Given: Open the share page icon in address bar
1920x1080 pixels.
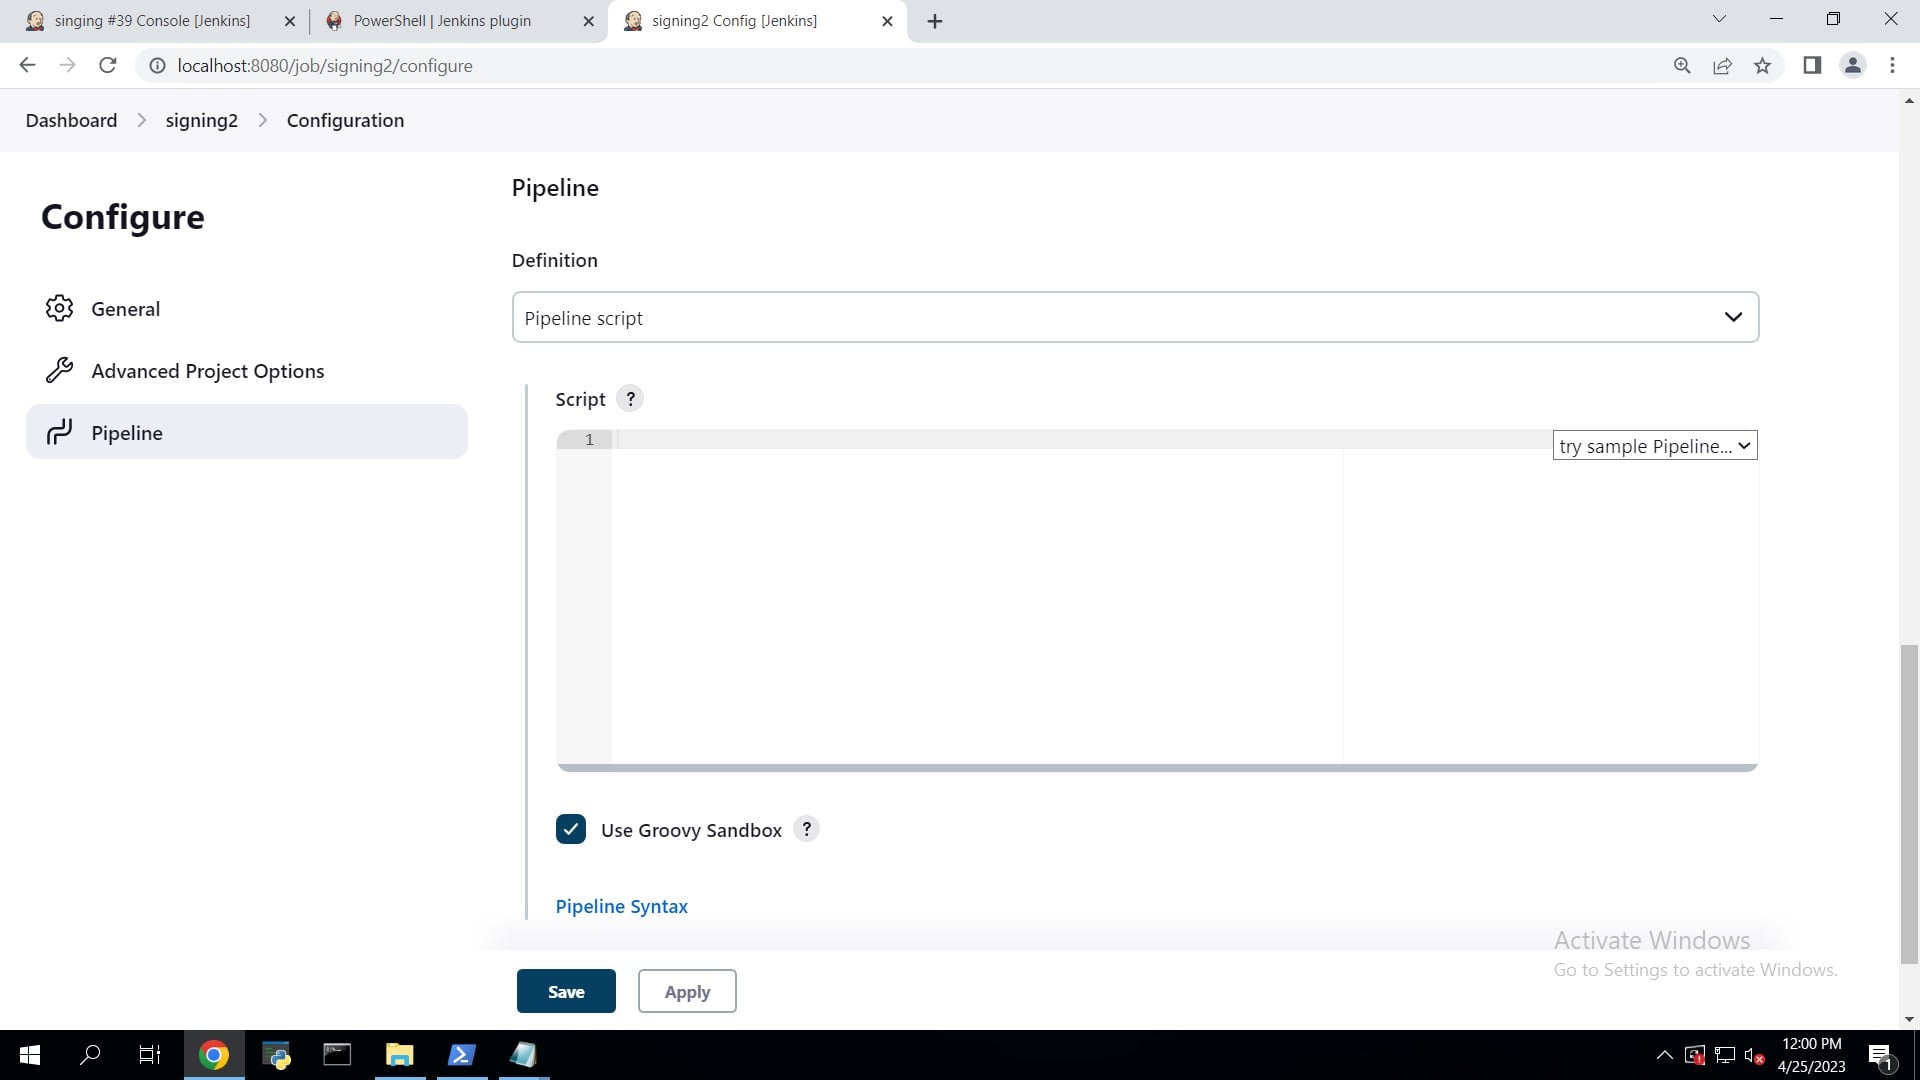Looking at the screenshot, I should (x=1722, y=66).
